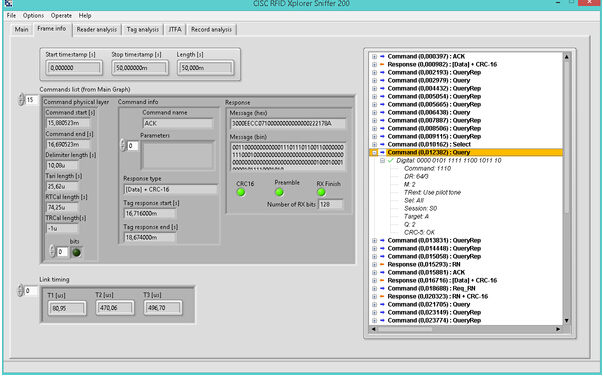
Task: Select the Frame info tab
Action: pyautogui.click(x=52, y=29)
